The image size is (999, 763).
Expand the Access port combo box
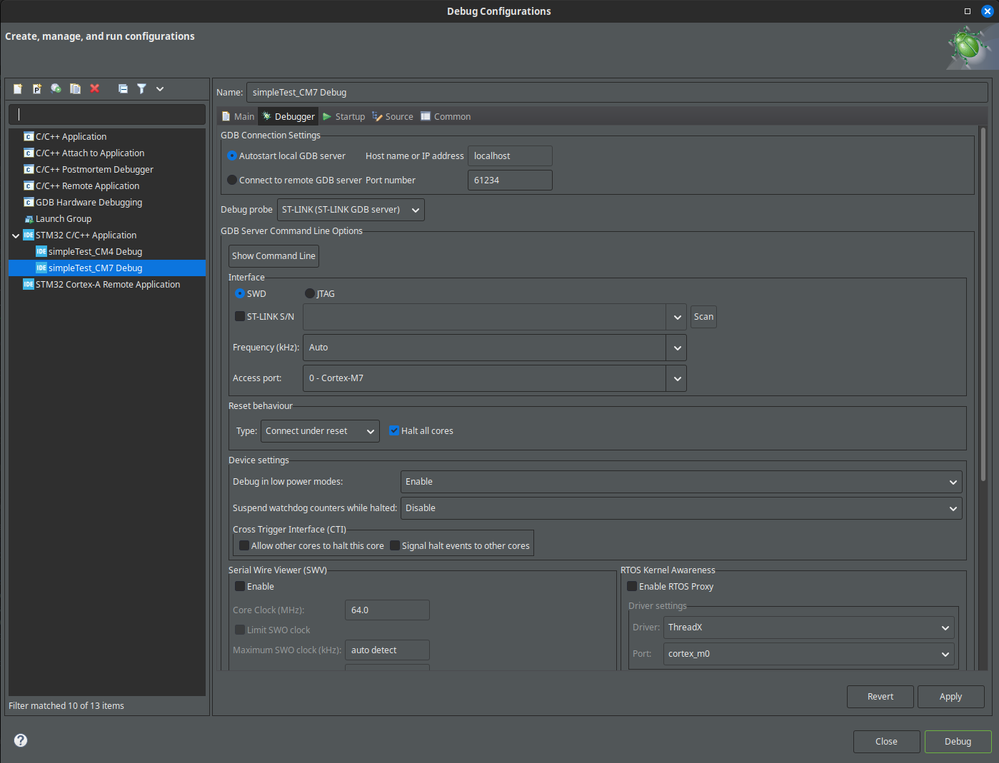coord(677,378)
